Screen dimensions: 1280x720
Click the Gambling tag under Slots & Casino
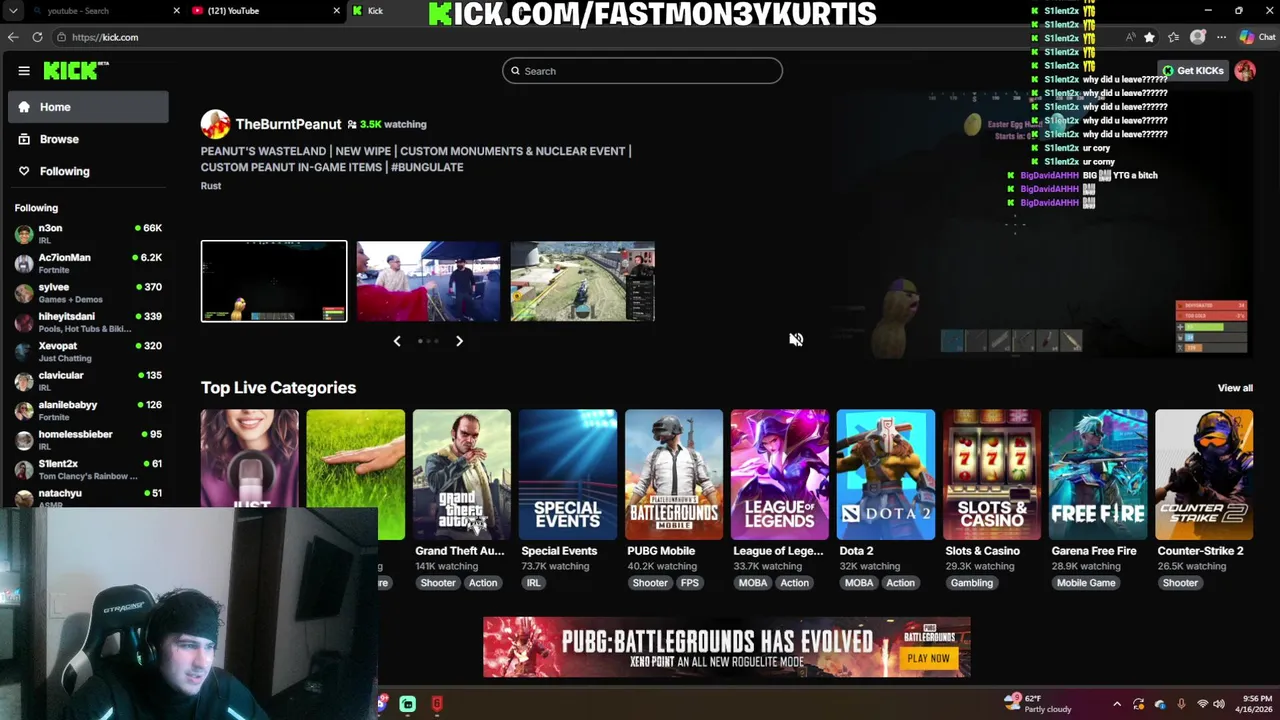click(972, 583)
